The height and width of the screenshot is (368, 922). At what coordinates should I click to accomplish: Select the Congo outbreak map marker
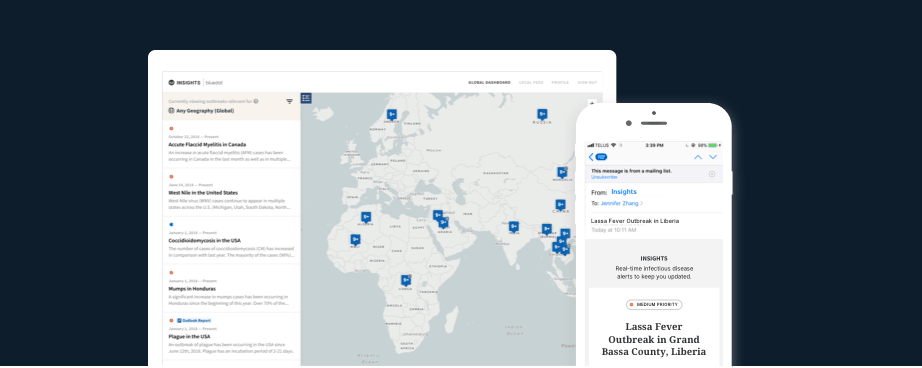(406, 280)
